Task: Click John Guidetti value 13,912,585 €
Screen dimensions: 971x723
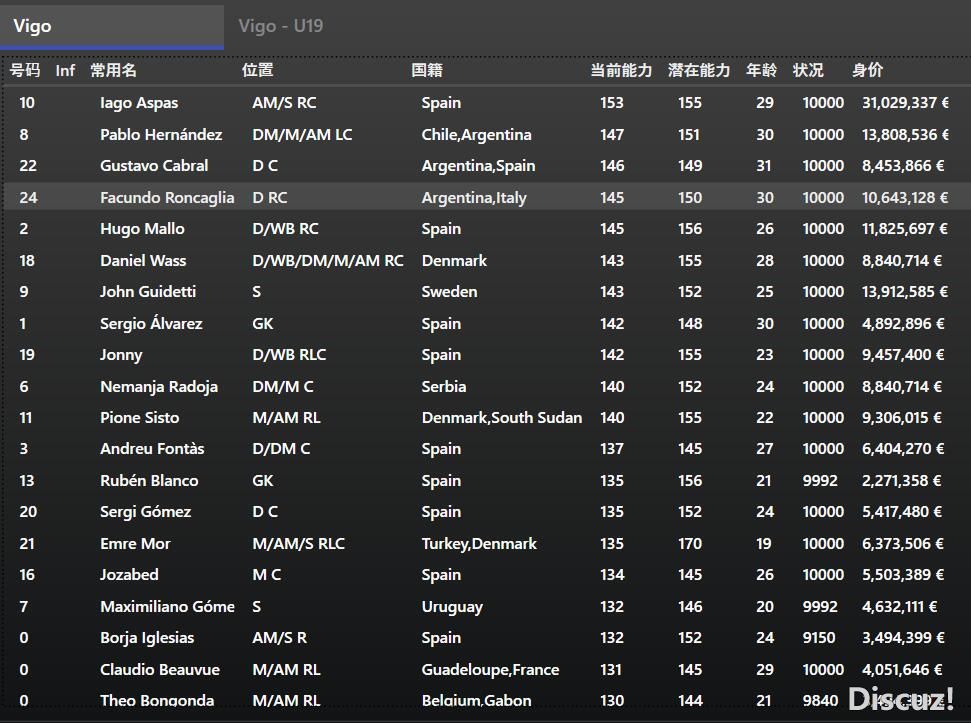Action: (905, 292)
